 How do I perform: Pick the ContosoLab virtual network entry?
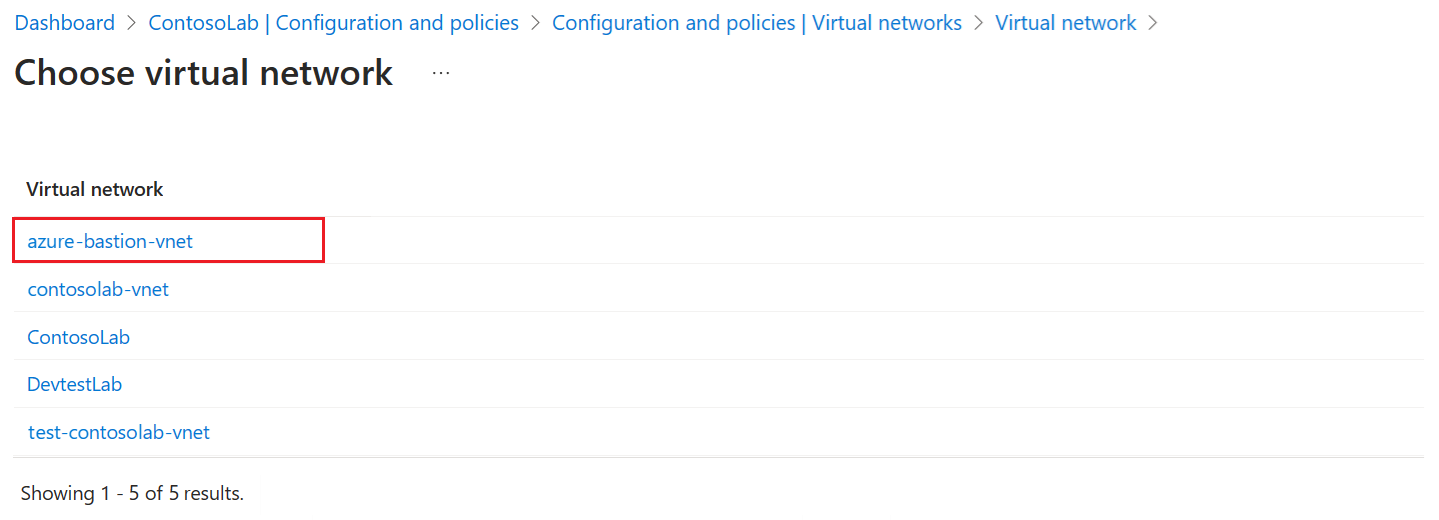coord(78,337)
